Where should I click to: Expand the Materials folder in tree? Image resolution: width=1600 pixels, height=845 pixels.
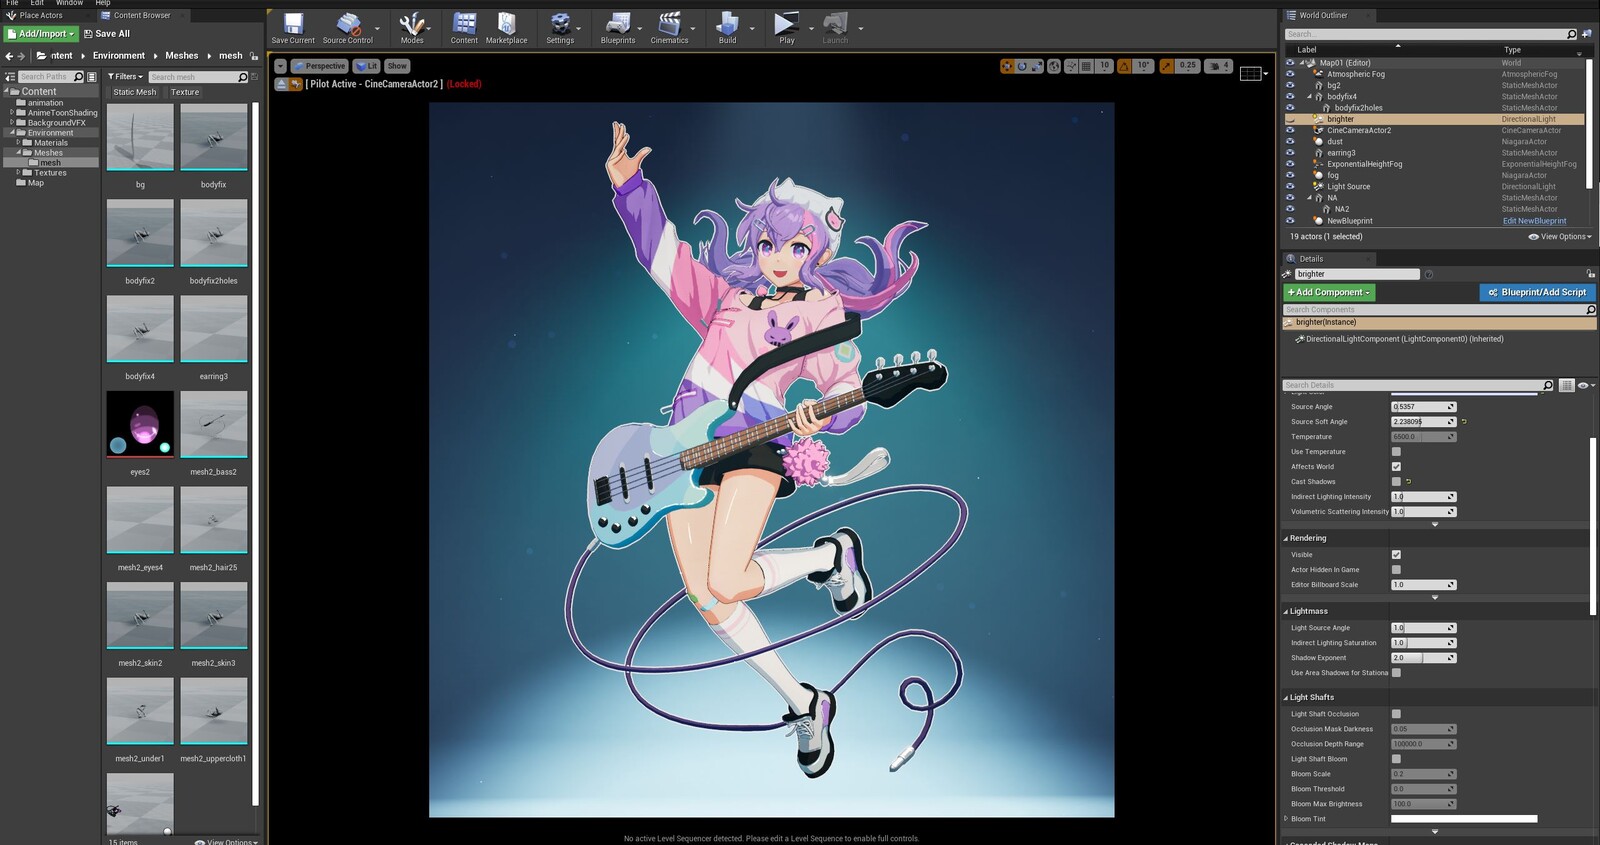[18, 143]
